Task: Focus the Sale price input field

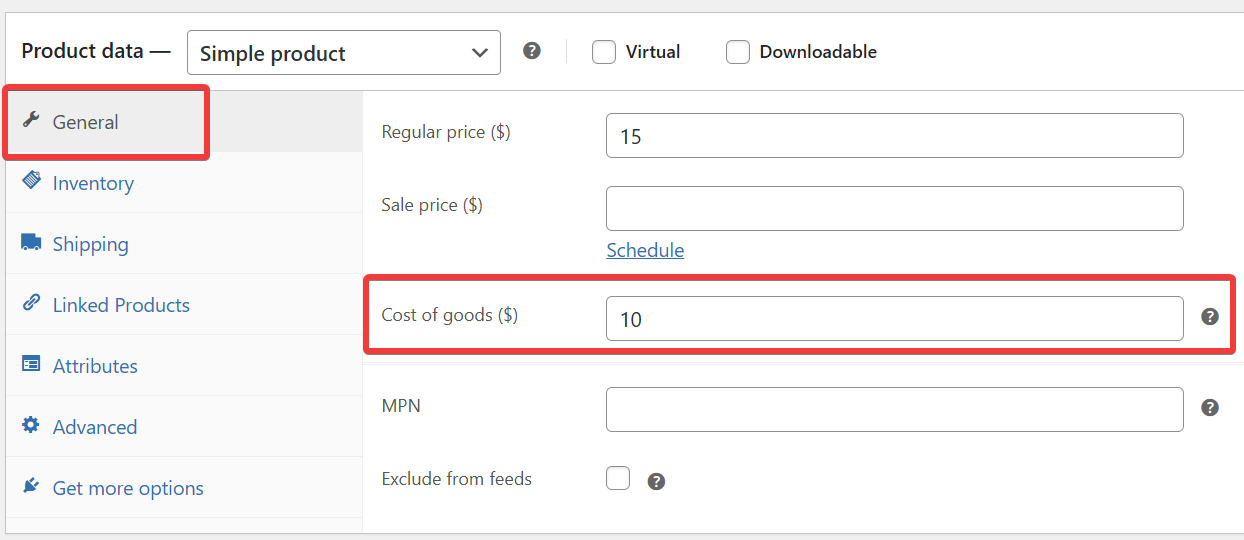Action: click(894, 208)
